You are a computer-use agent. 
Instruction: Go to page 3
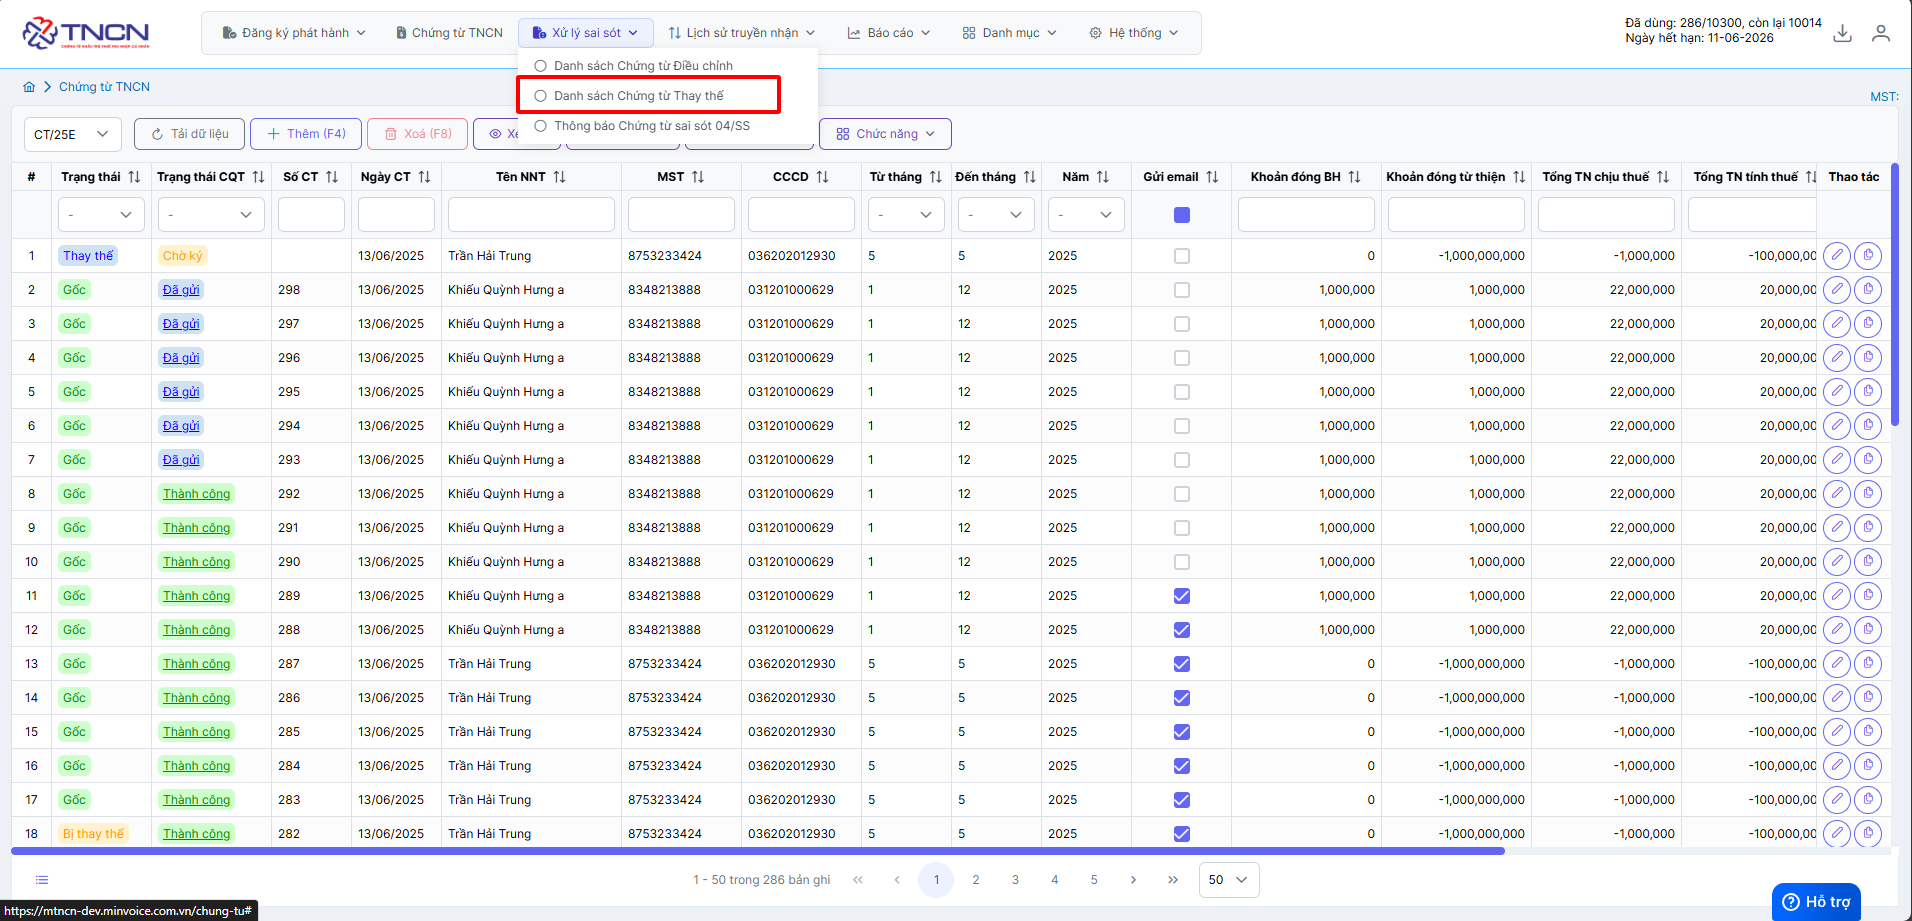point(1015,880)
